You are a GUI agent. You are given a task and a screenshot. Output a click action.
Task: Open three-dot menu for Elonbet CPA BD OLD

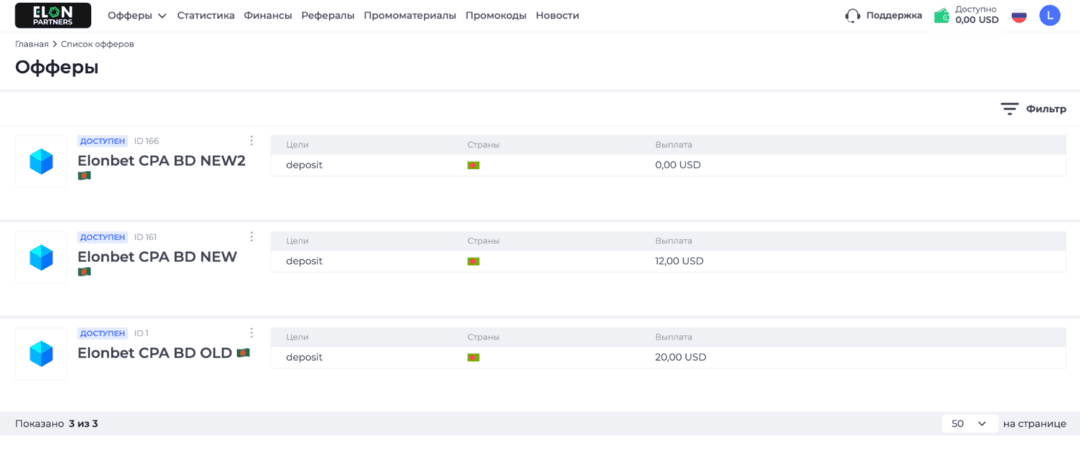point(251,332)
